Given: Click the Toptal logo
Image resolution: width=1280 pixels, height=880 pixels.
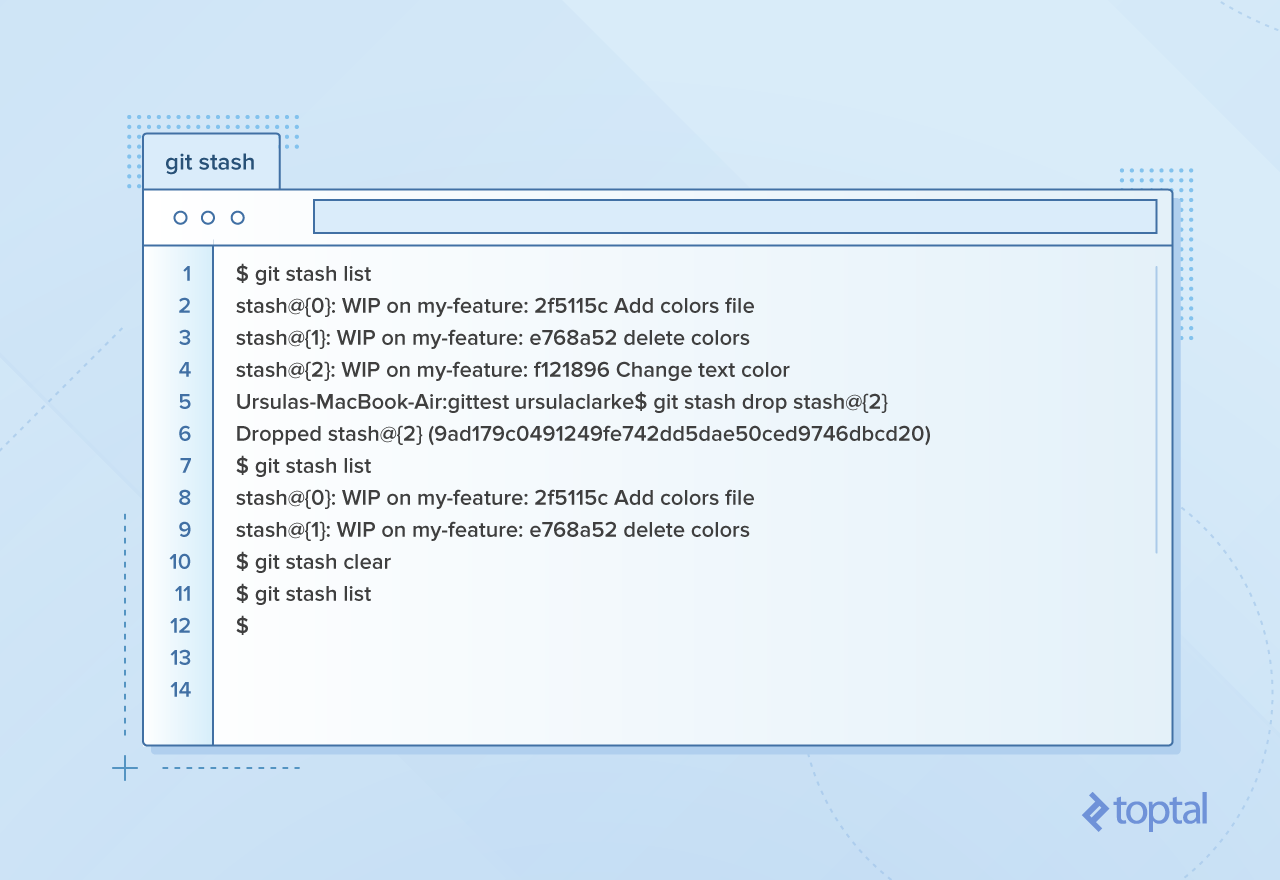Looking at the screenshot, I should [1145, 811].
